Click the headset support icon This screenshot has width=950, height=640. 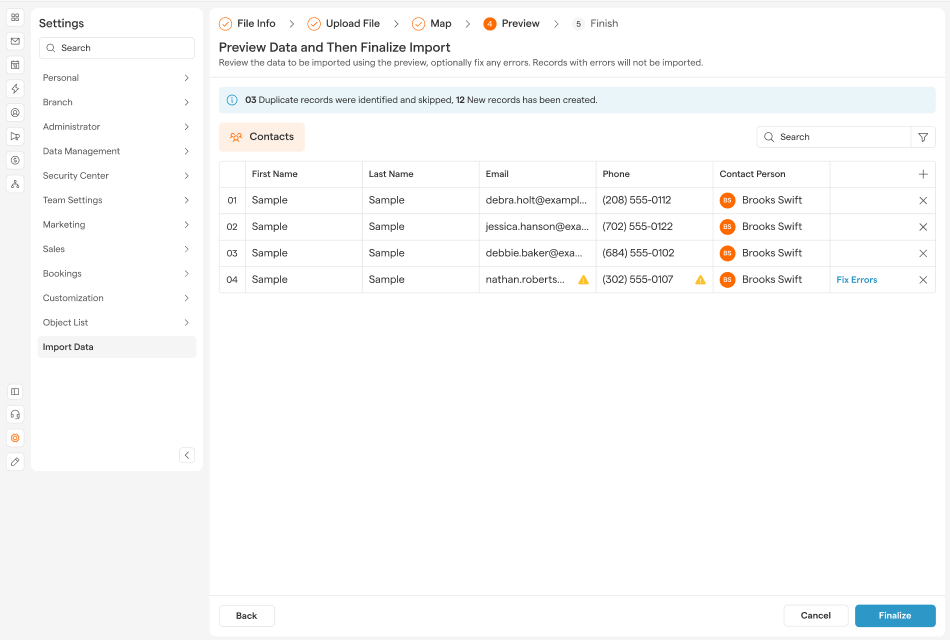15,415
